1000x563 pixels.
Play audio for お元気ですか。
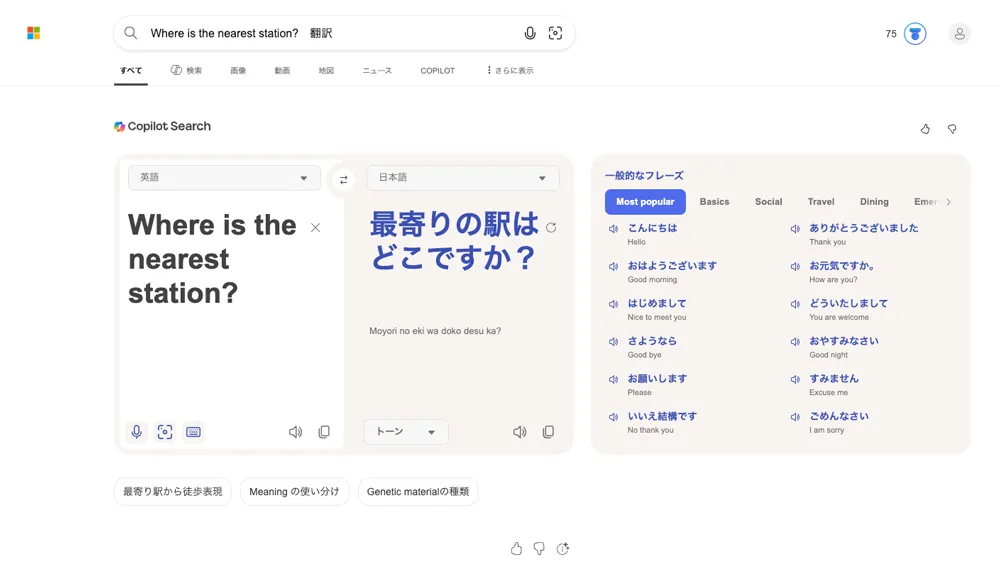pos(795,266)
